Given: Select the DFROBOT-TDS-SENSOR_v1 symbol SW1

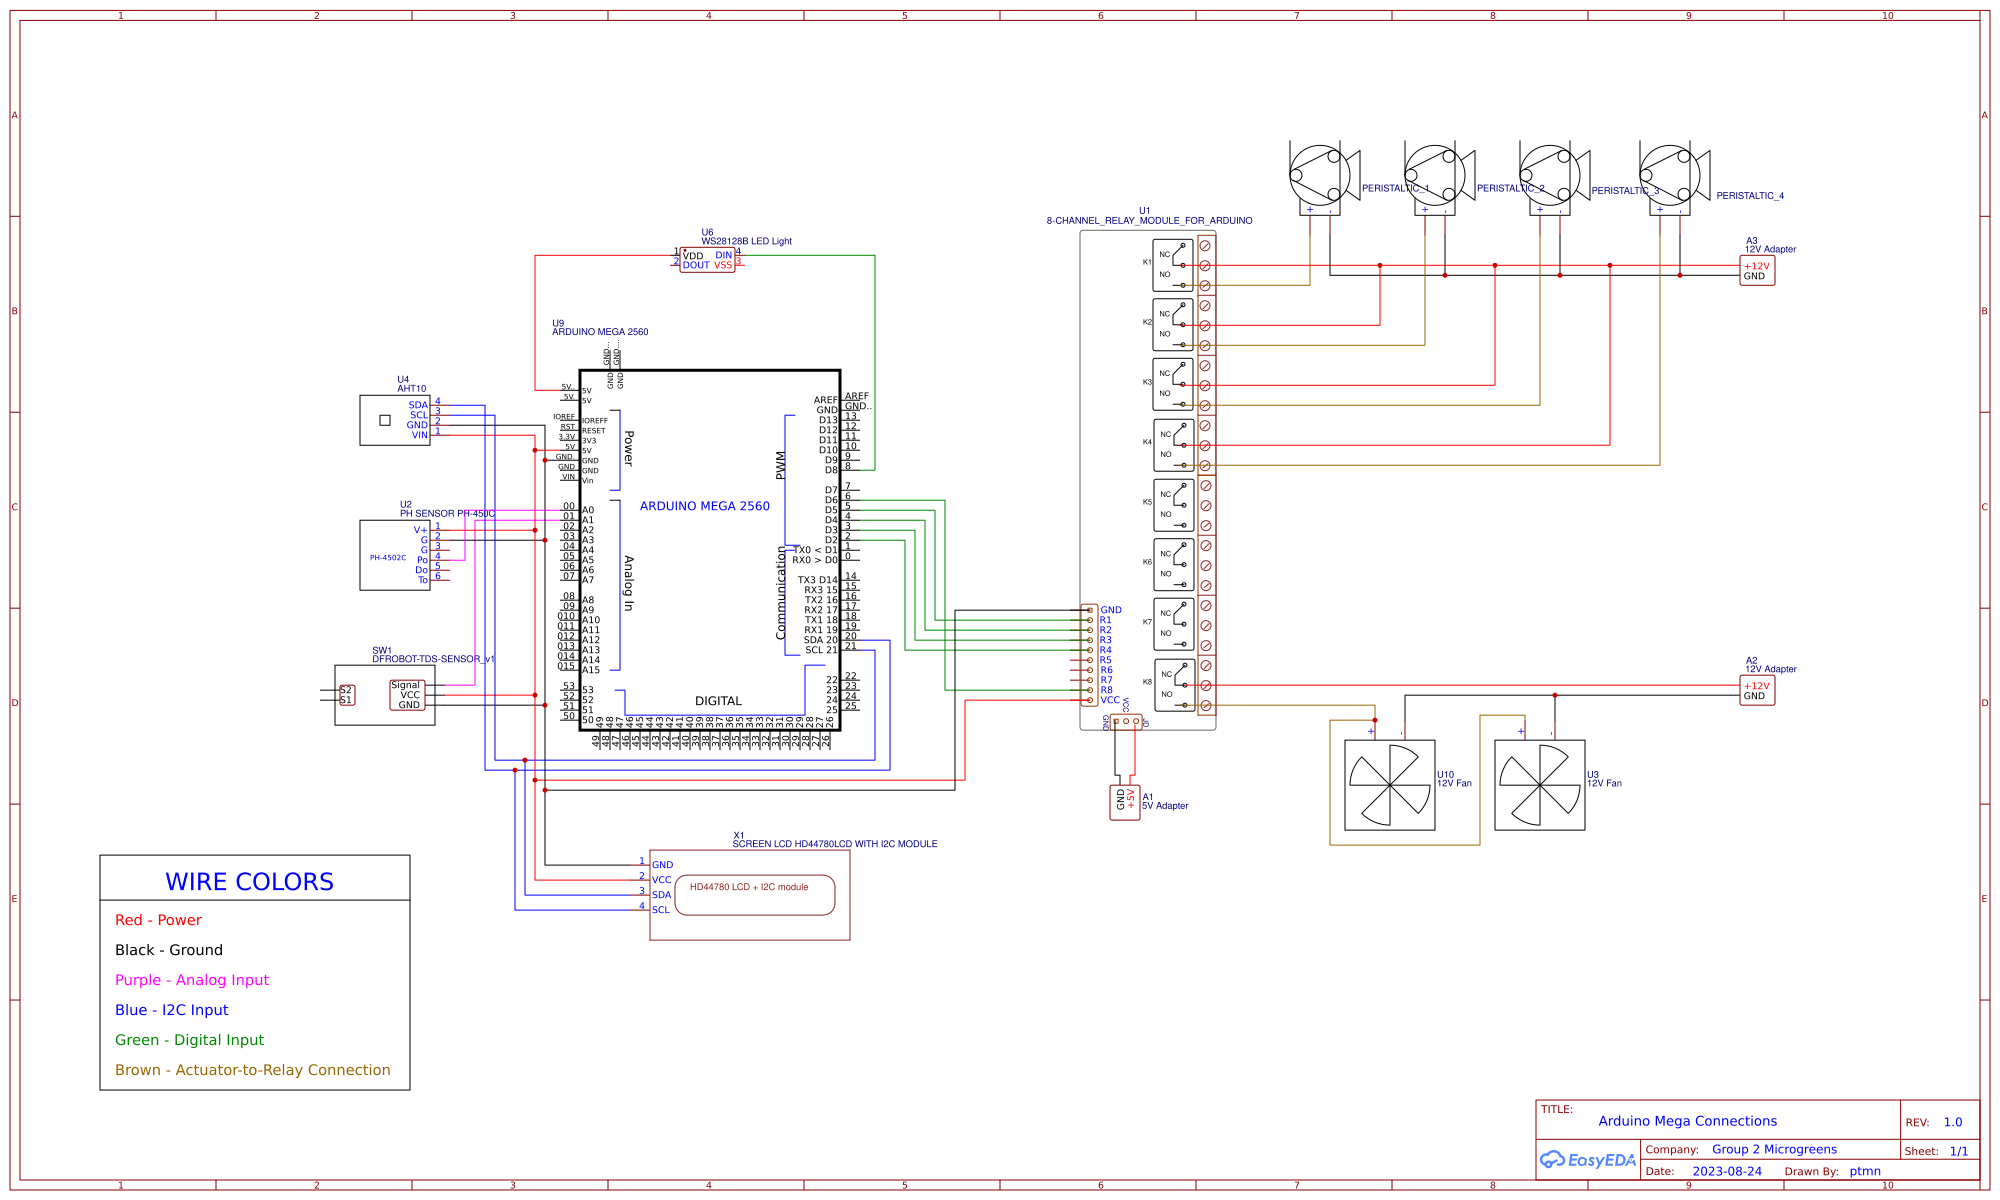Looking at the screenshot, I should [x=385, y=695].
